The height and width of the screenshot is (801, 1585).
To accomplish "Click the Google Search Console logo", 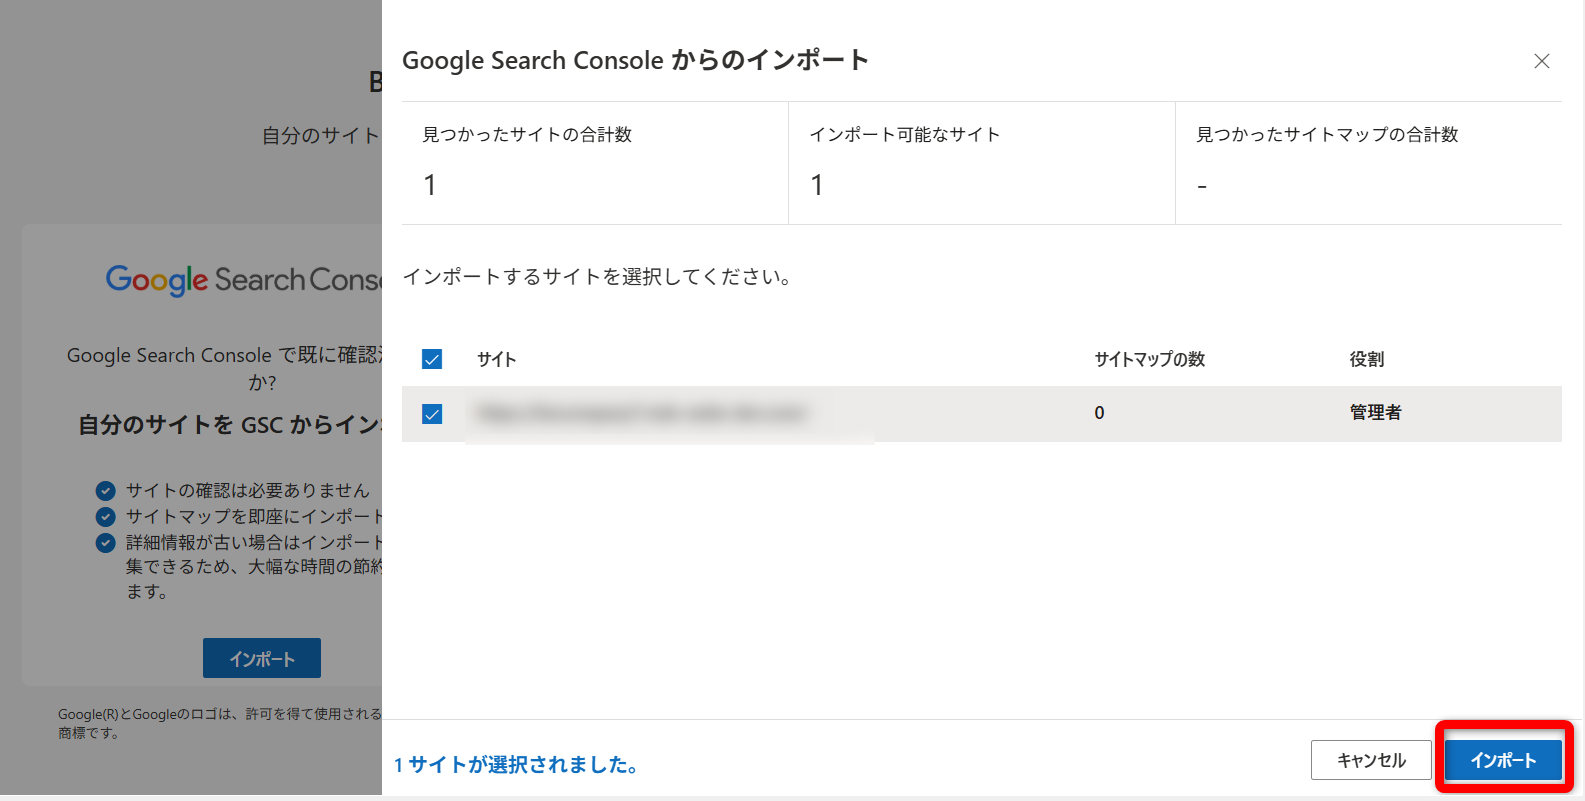I will [244, 280].
